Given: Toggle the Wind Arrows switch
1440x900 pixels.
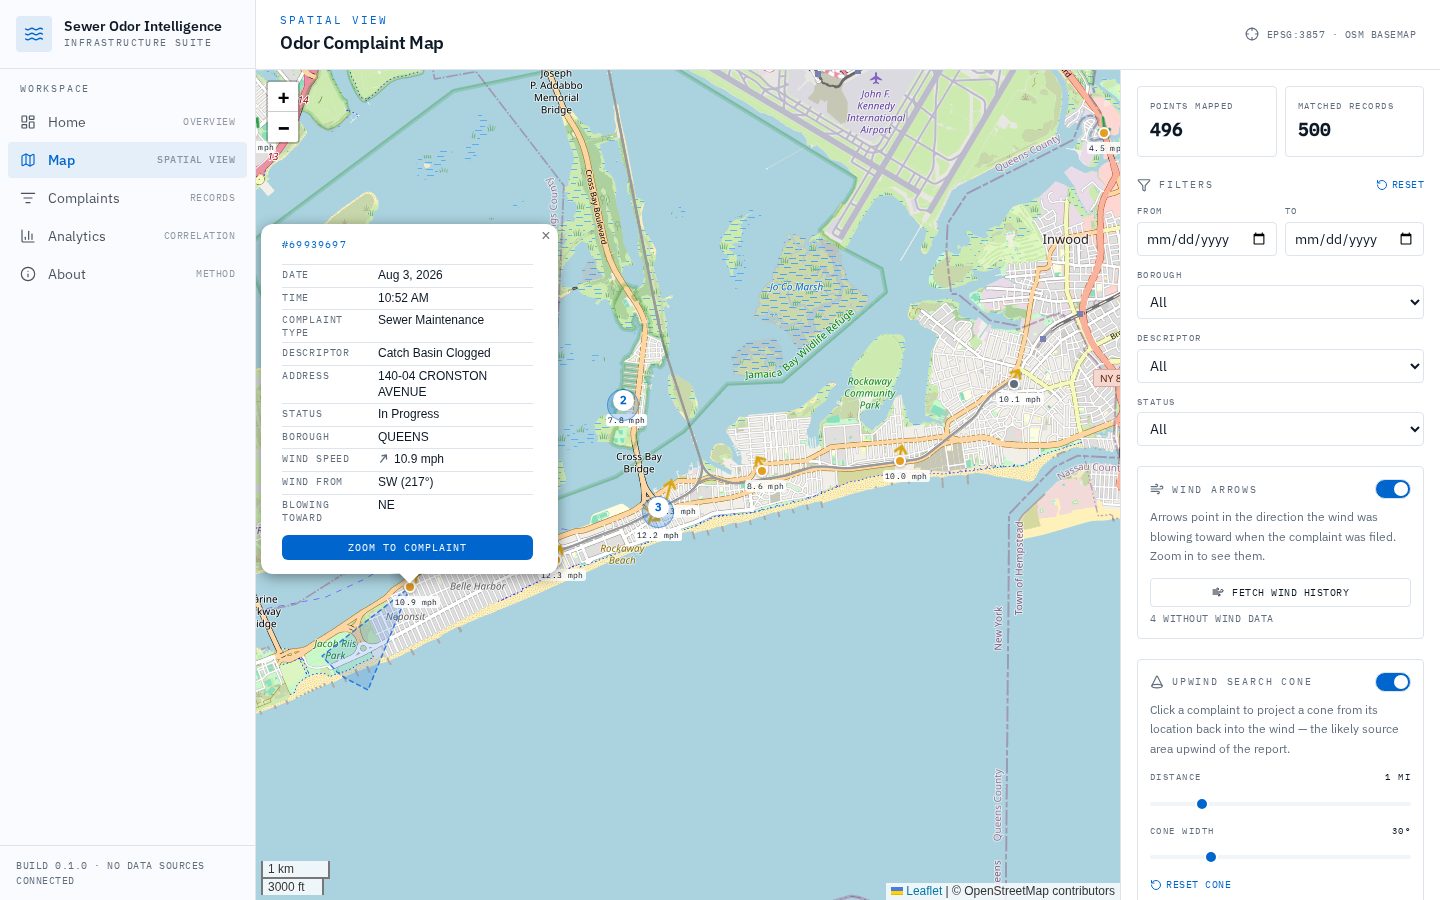Looking at the screenshot, I should (1393, 489).
